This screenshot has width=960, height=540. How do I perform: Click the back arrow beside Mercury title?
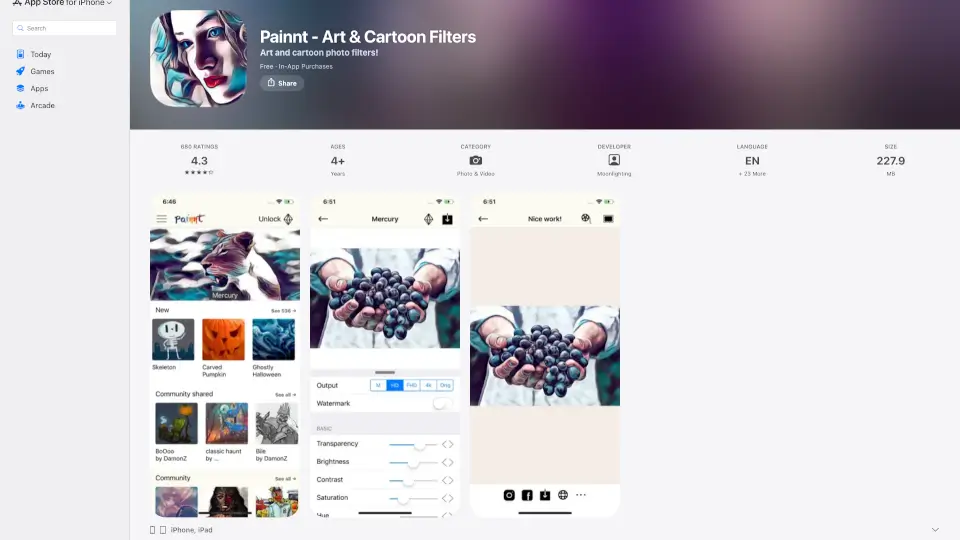tap(323, 219)
